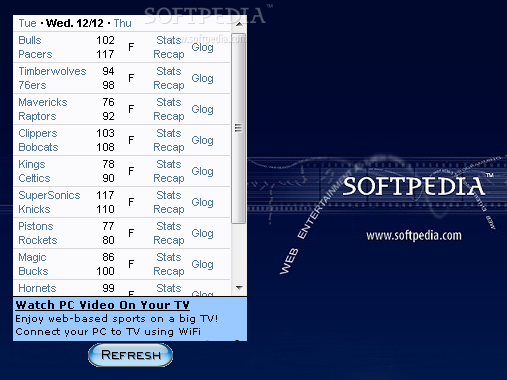Read Recap for Timberwolves vs 76ers

pyautogui.click(x=169, y=85)
